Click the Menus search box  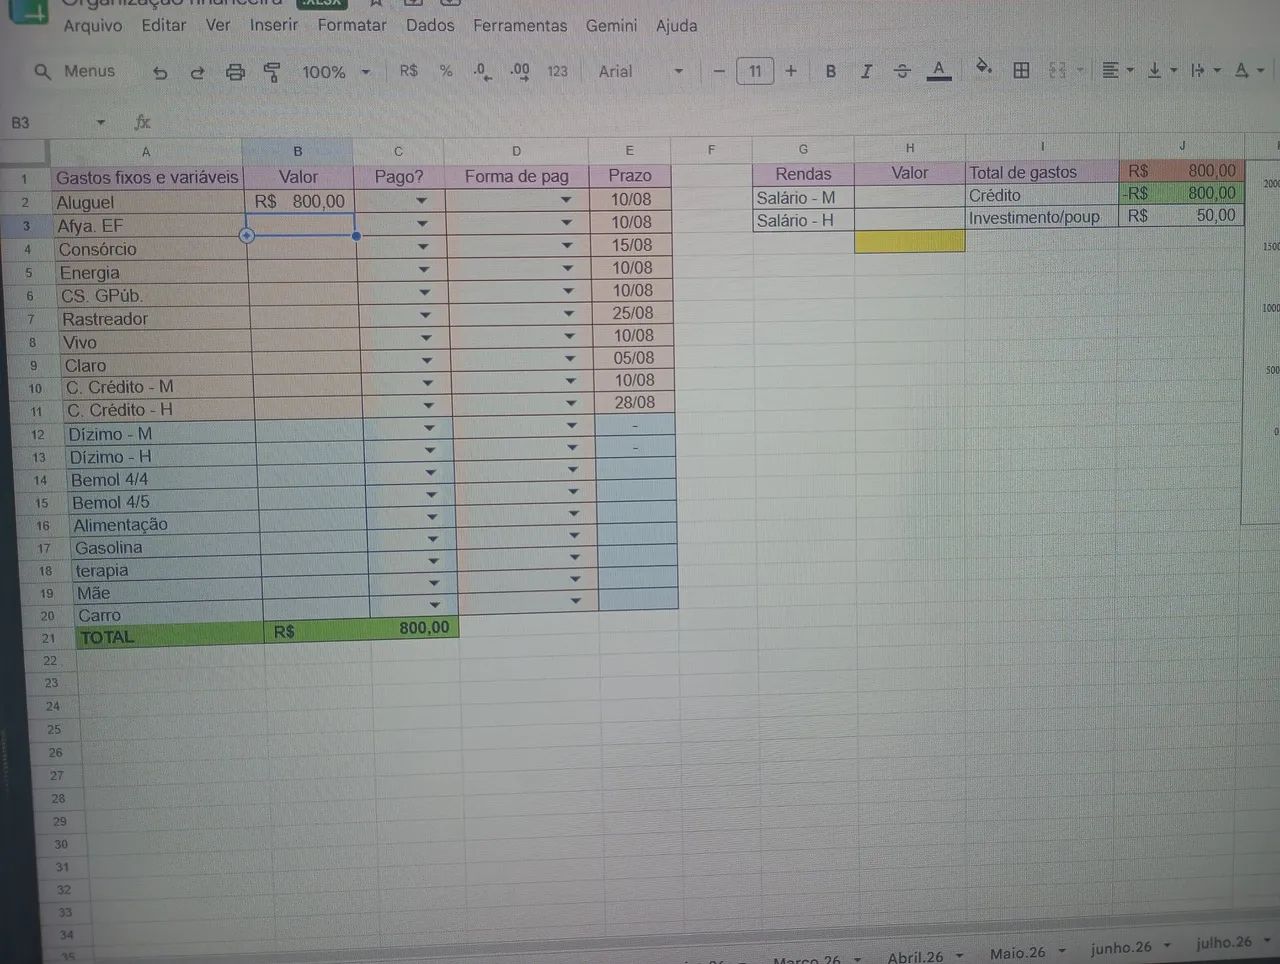(x=76, y=71)
